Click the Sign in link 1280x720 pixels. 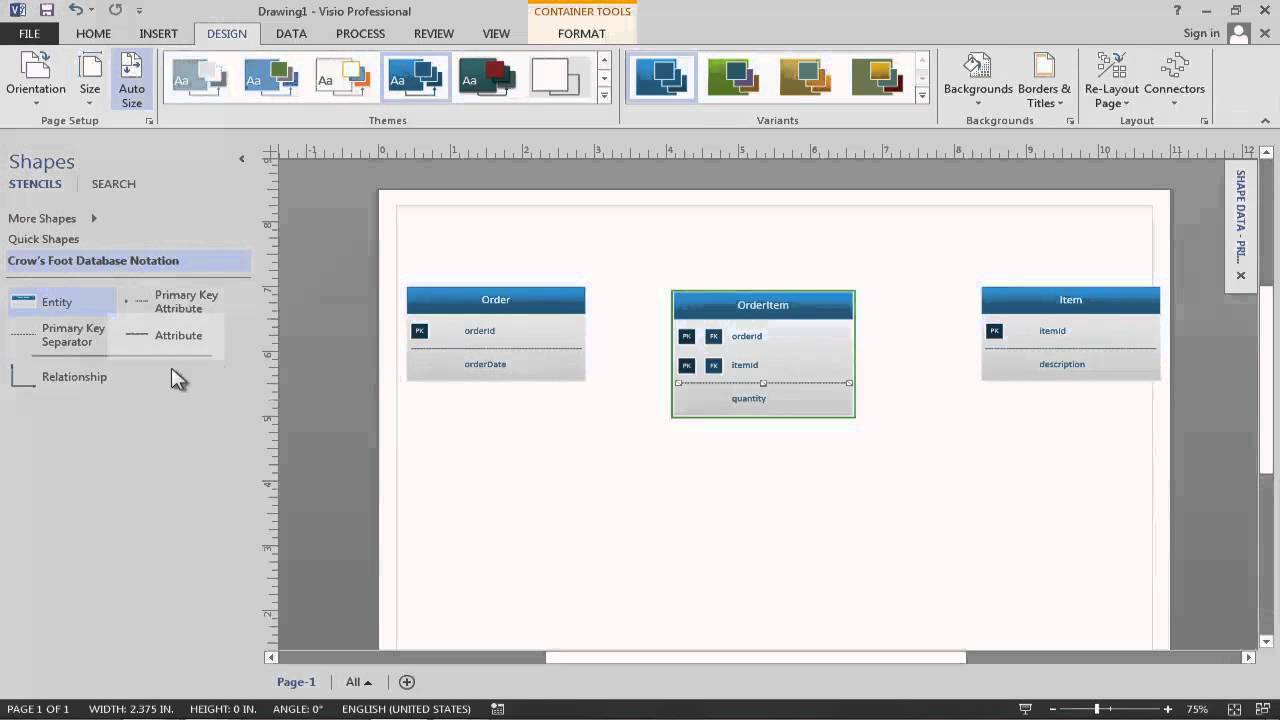1201,33
